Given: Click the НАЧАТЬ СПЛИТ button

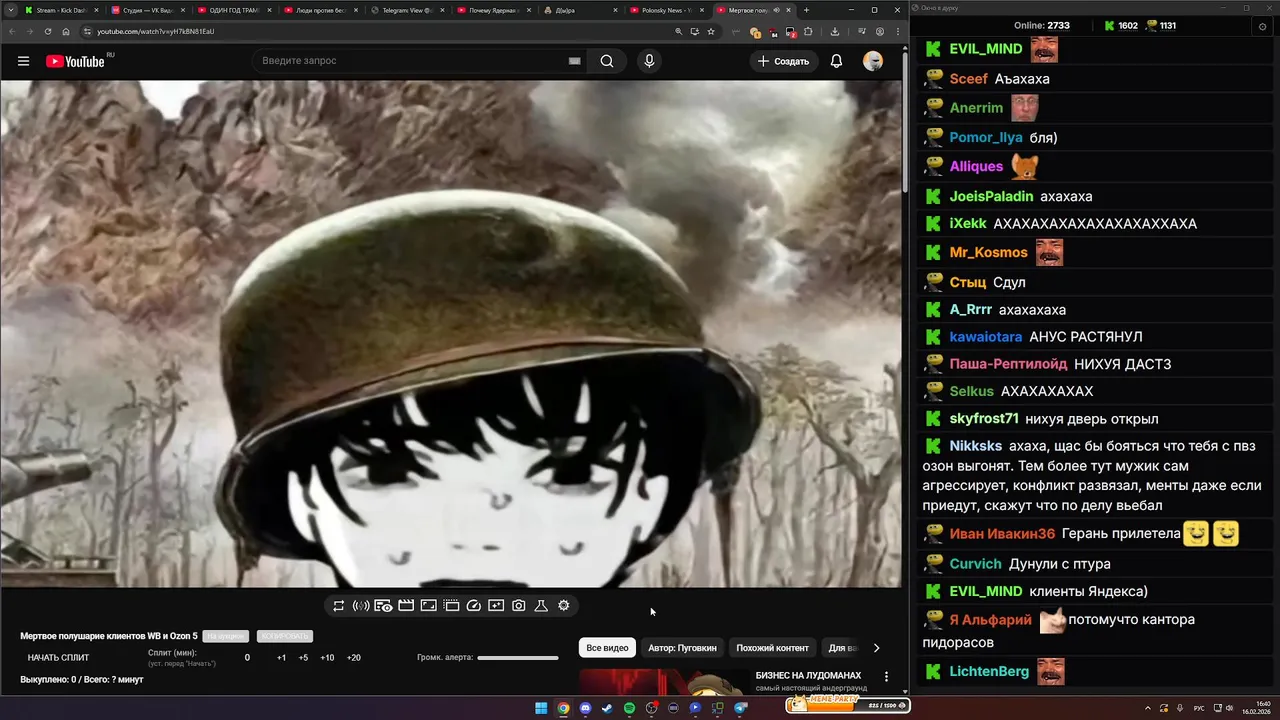Looking at the screenshot, I should click(x=58, y=658).
